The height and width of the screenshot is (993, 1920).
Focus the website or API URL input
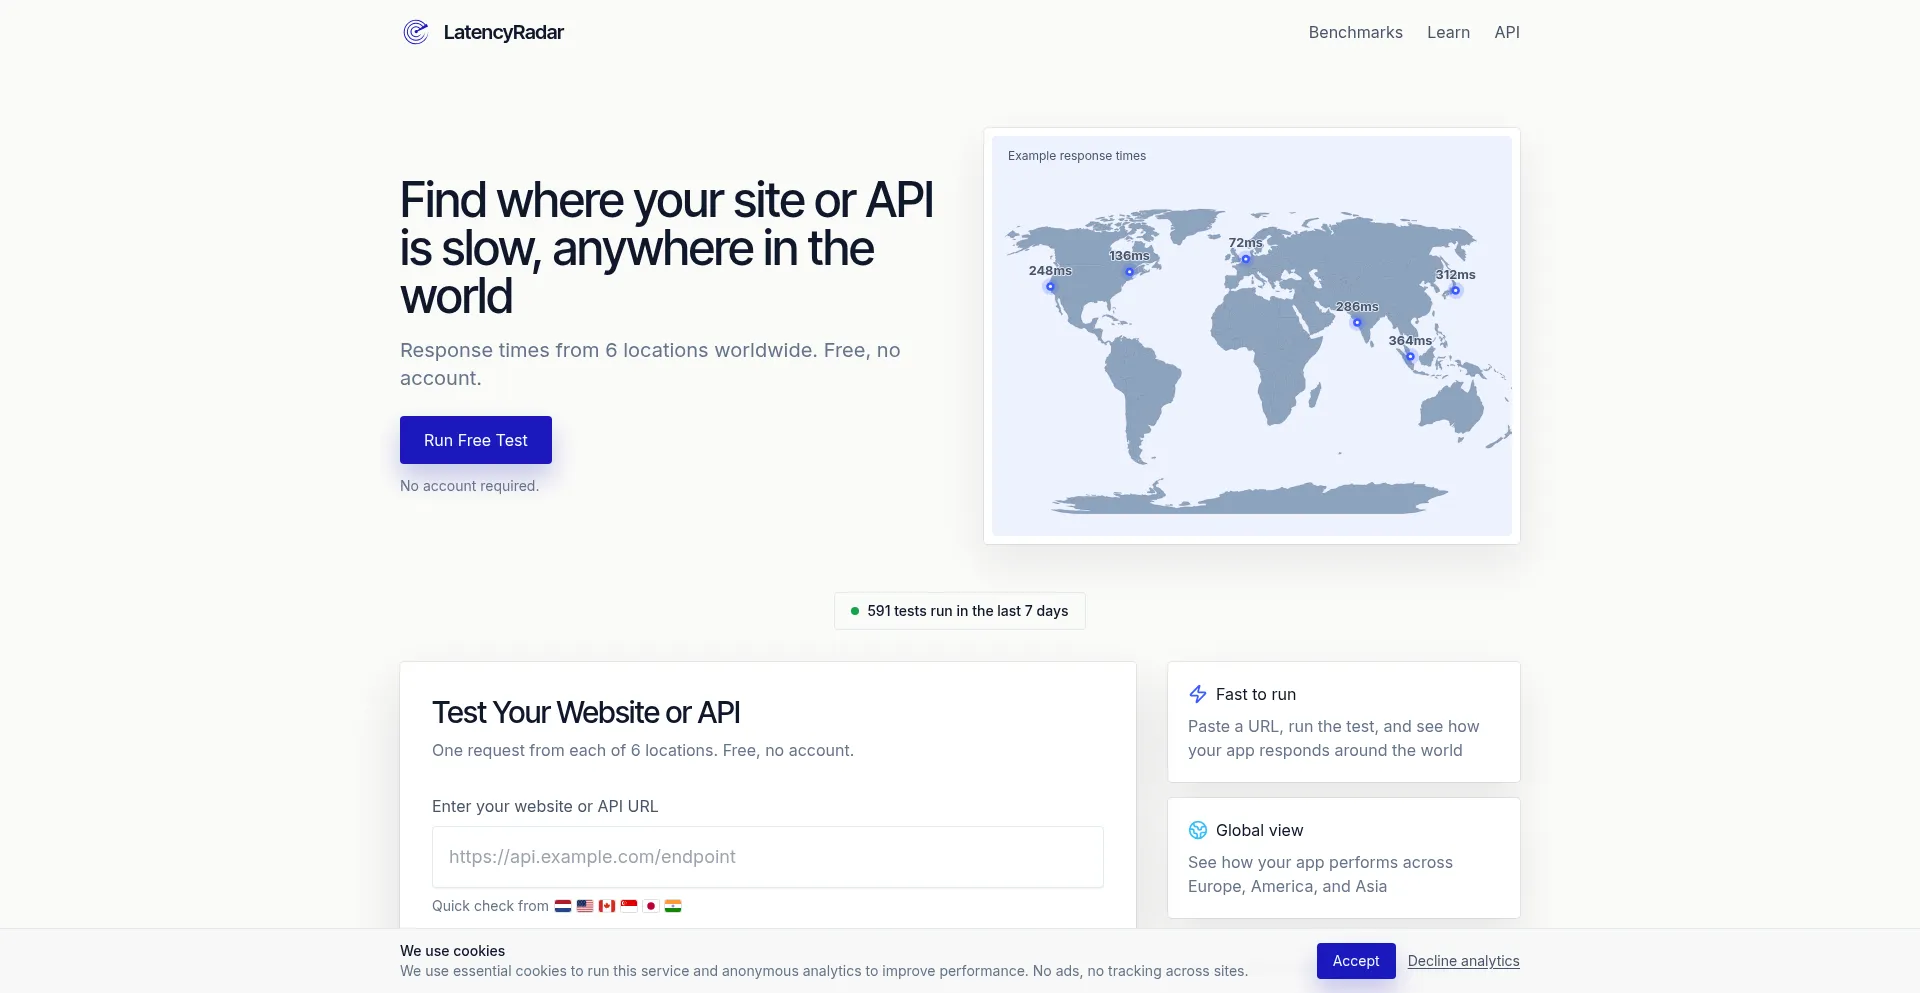[768, 857]
